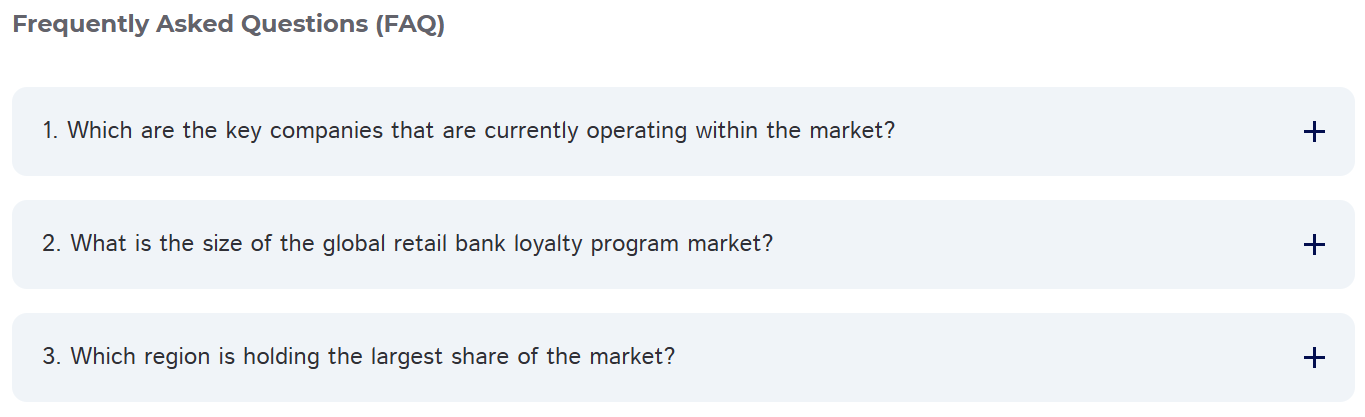Click "Which region is holding" text
Screen dimensions: 1365x417
click(196, 357)
